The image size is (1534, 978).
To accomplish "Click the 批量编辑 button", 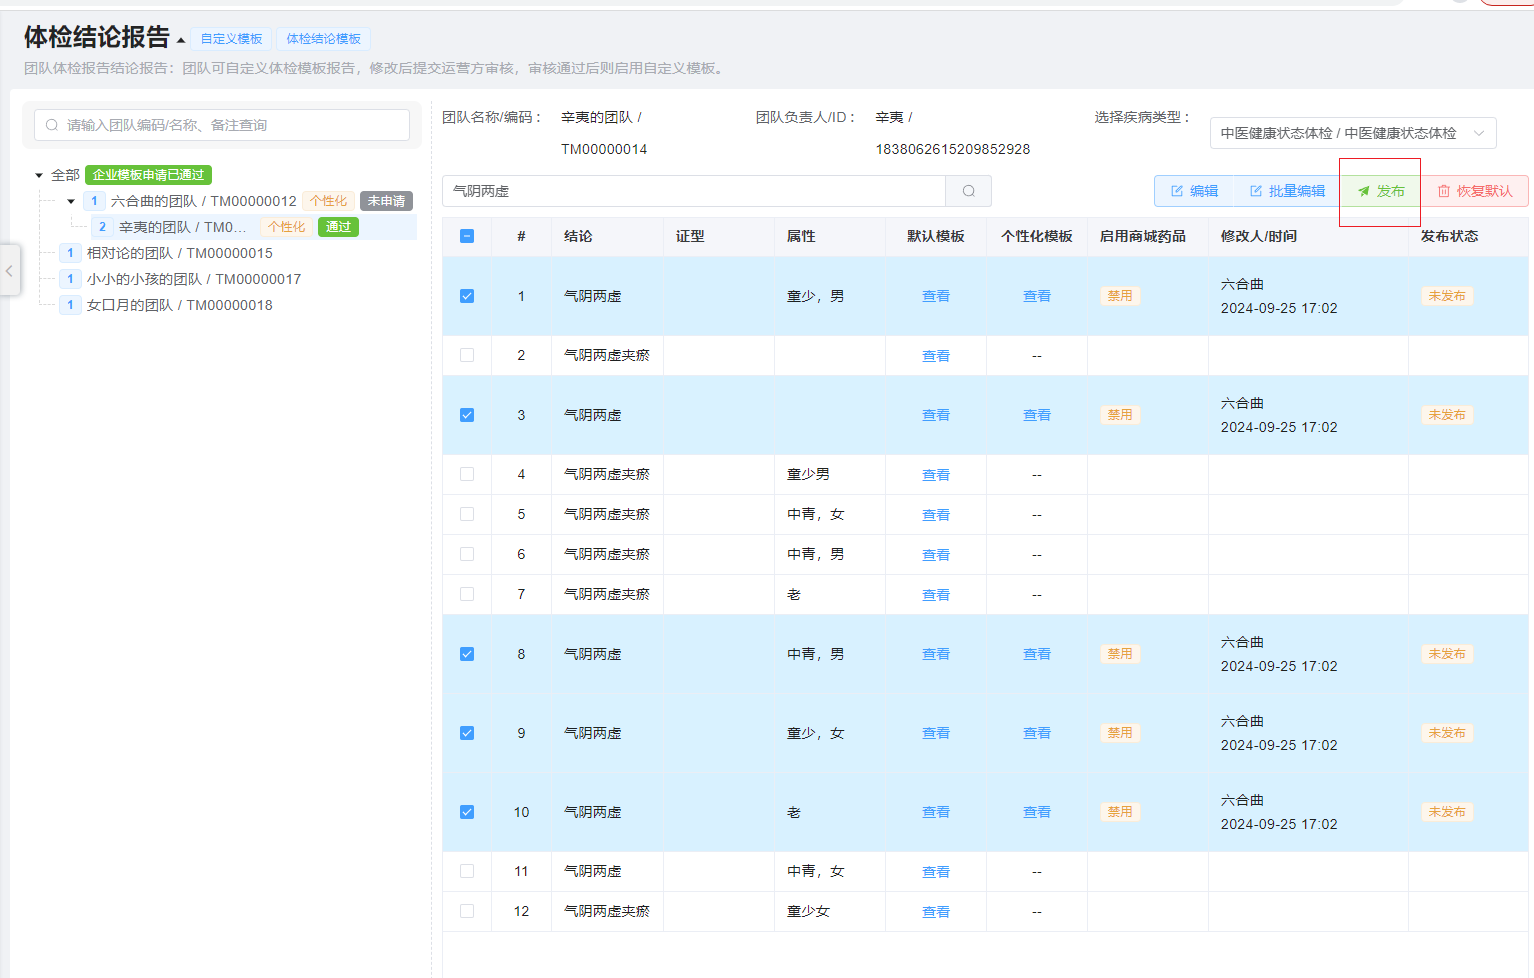I will click(1287, 191).
